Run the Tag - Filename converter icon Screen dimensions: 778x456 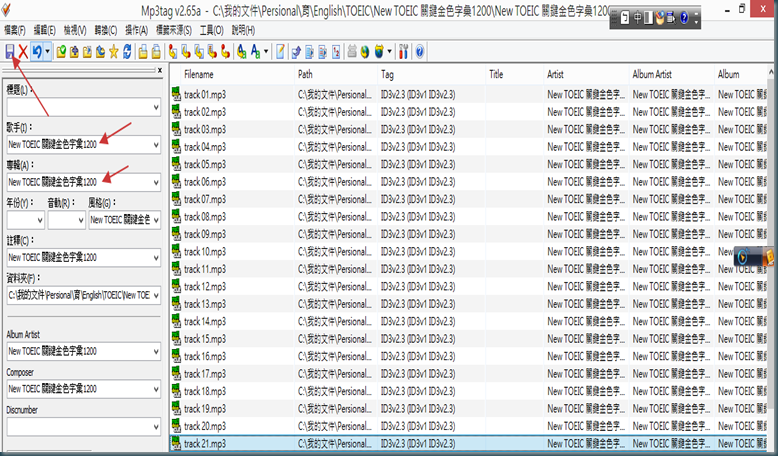173,51
